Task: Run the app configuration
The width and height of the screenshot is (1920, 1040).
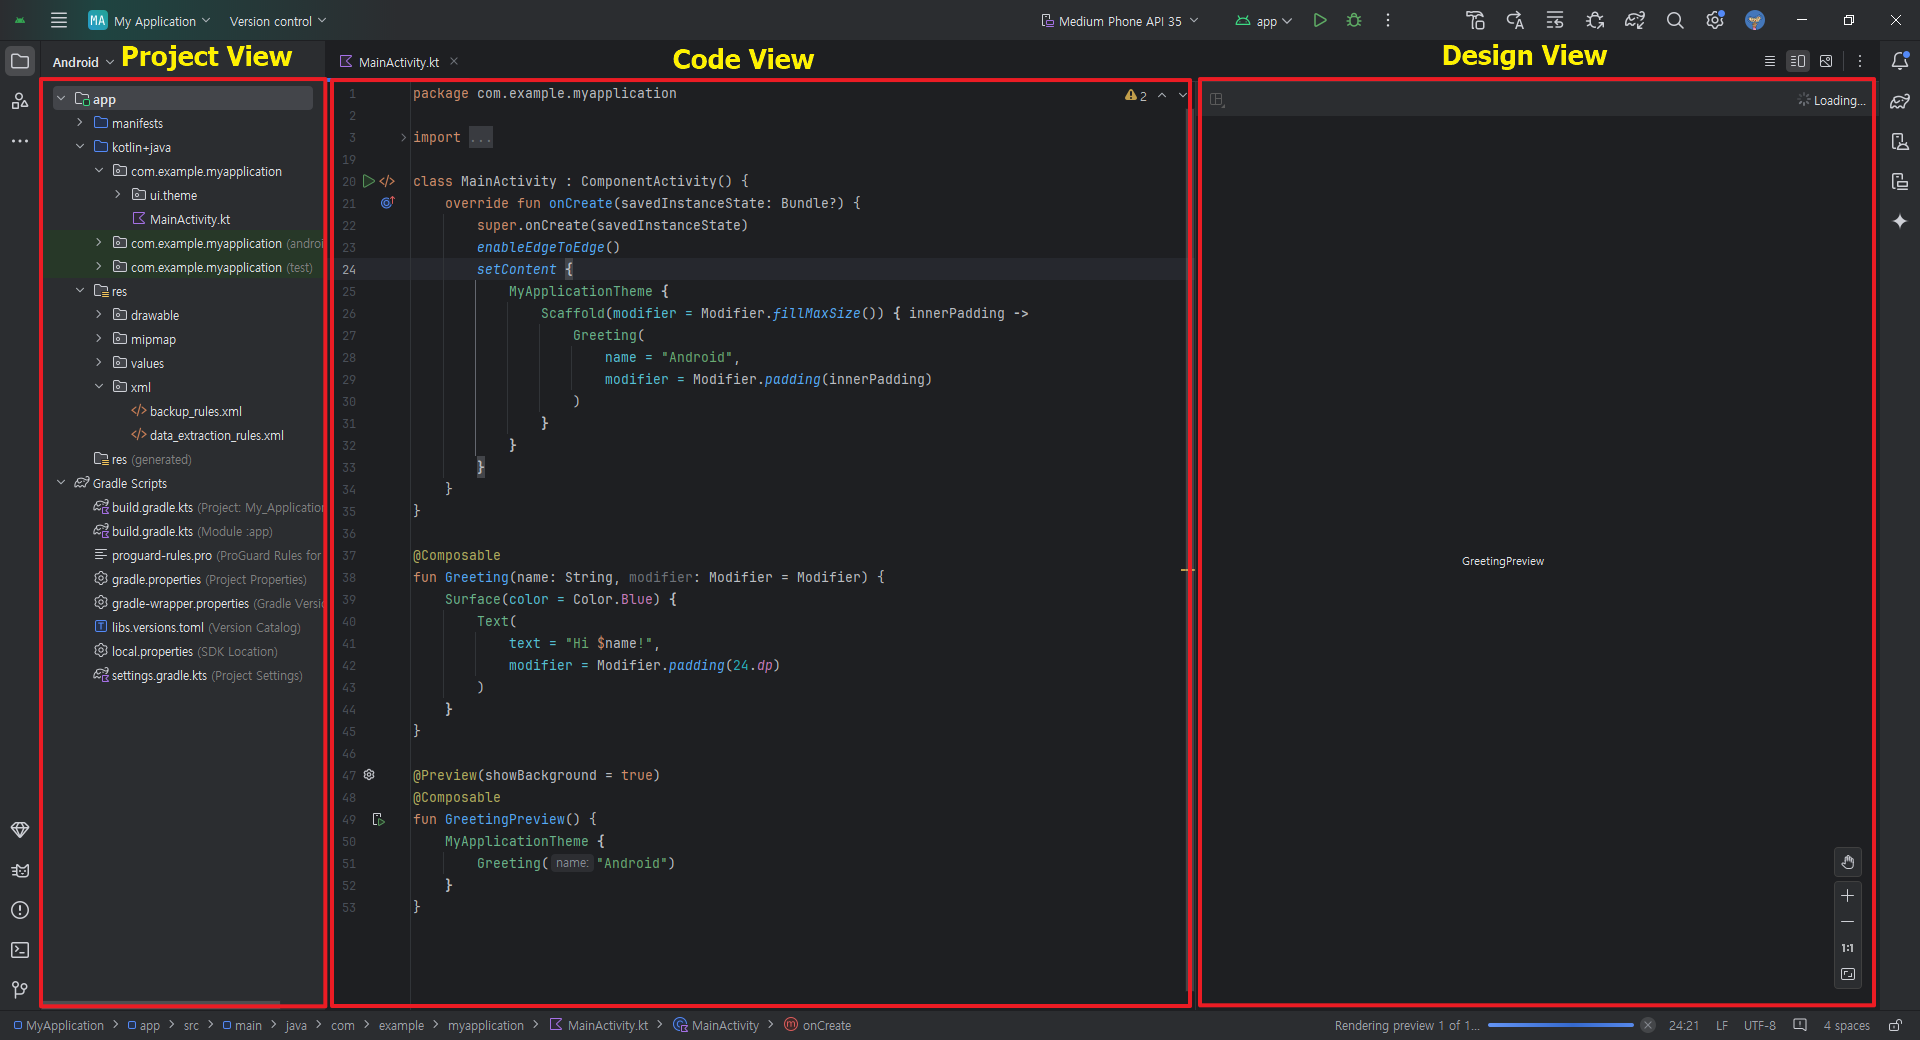Action: (x=1320, y=20)
